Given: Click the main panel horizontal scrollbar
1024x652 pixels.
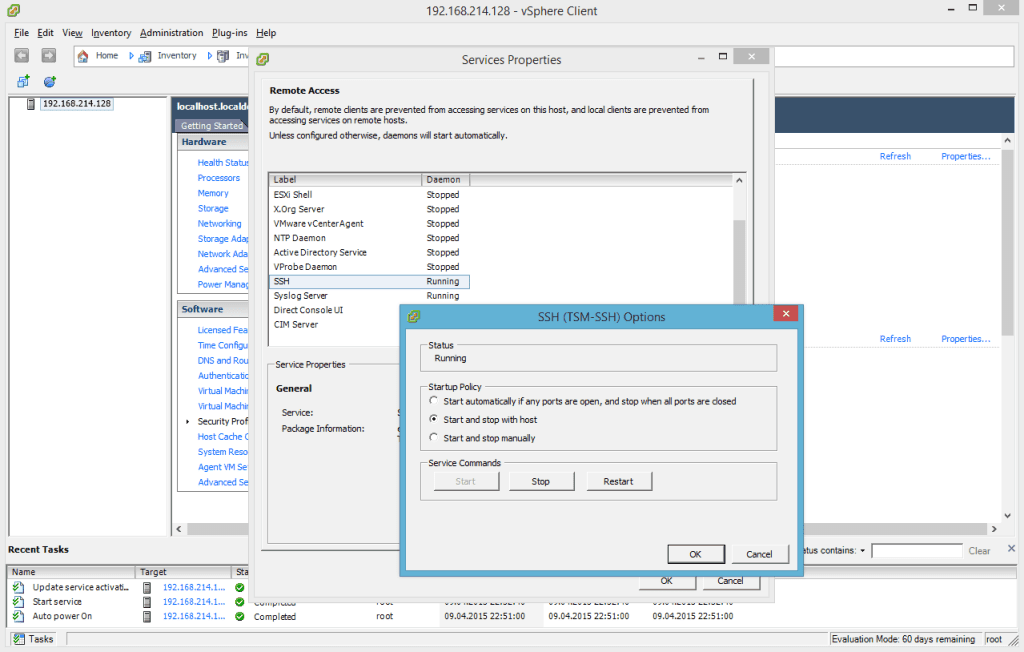Looking at the screenshot, I should click(x=587, y=529).
